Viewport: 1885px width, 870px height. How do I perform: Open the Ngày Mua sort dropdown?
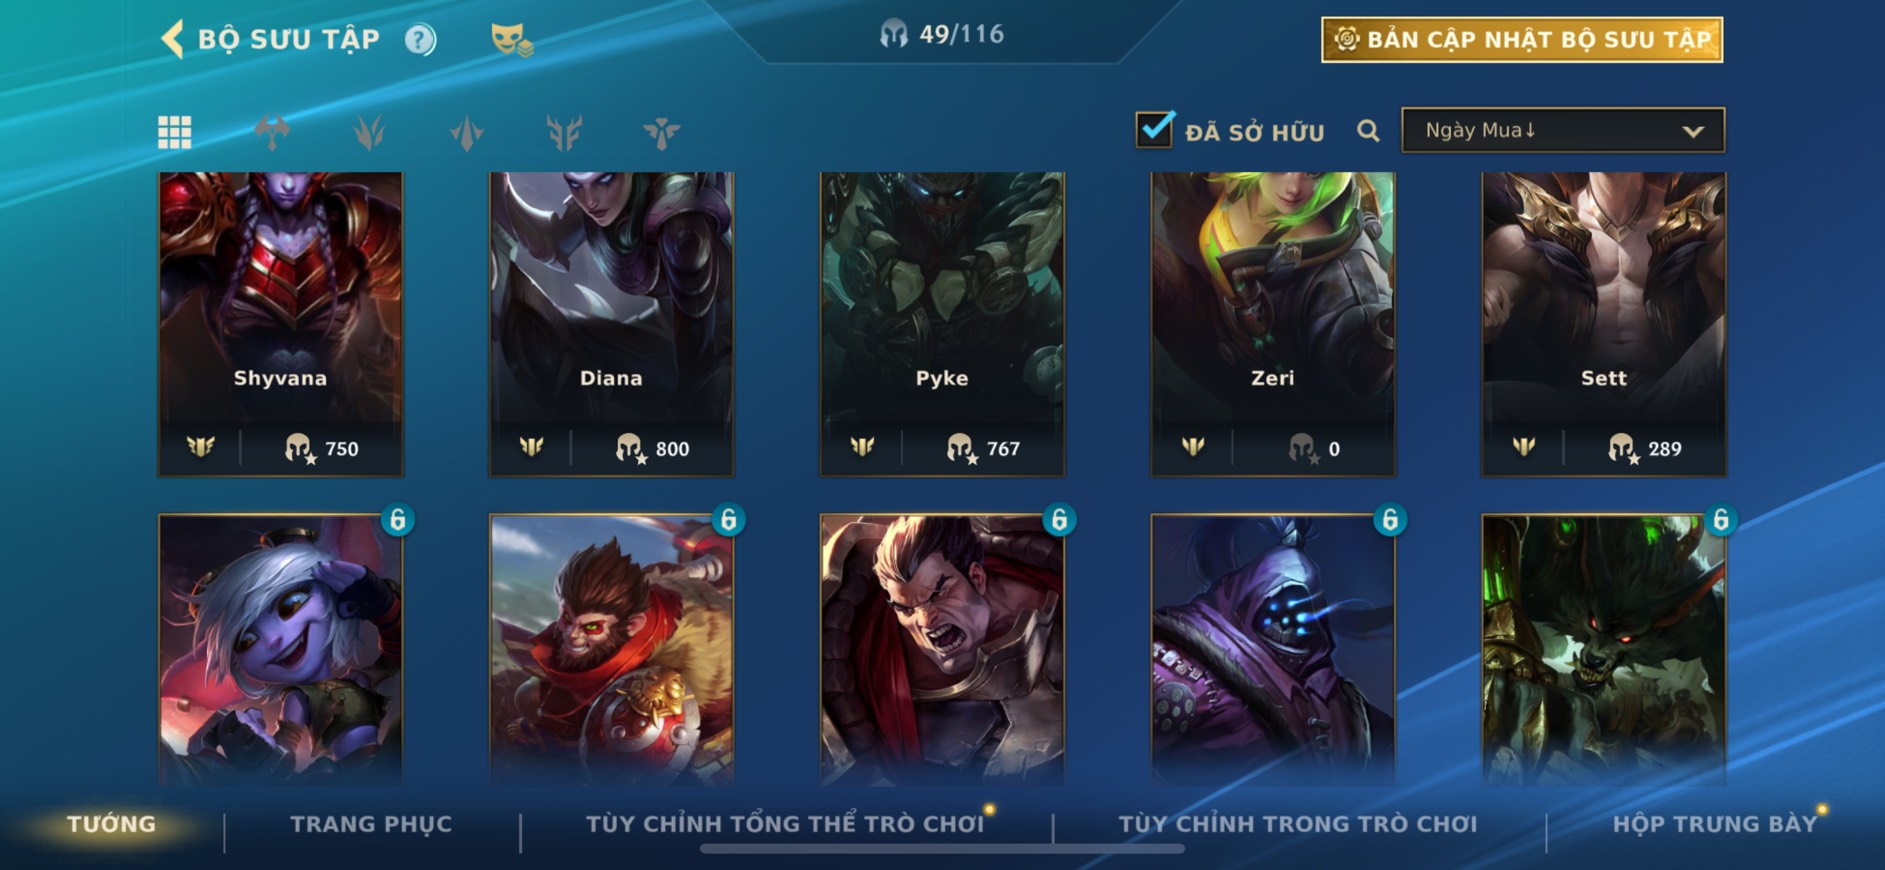(1563, 130)
